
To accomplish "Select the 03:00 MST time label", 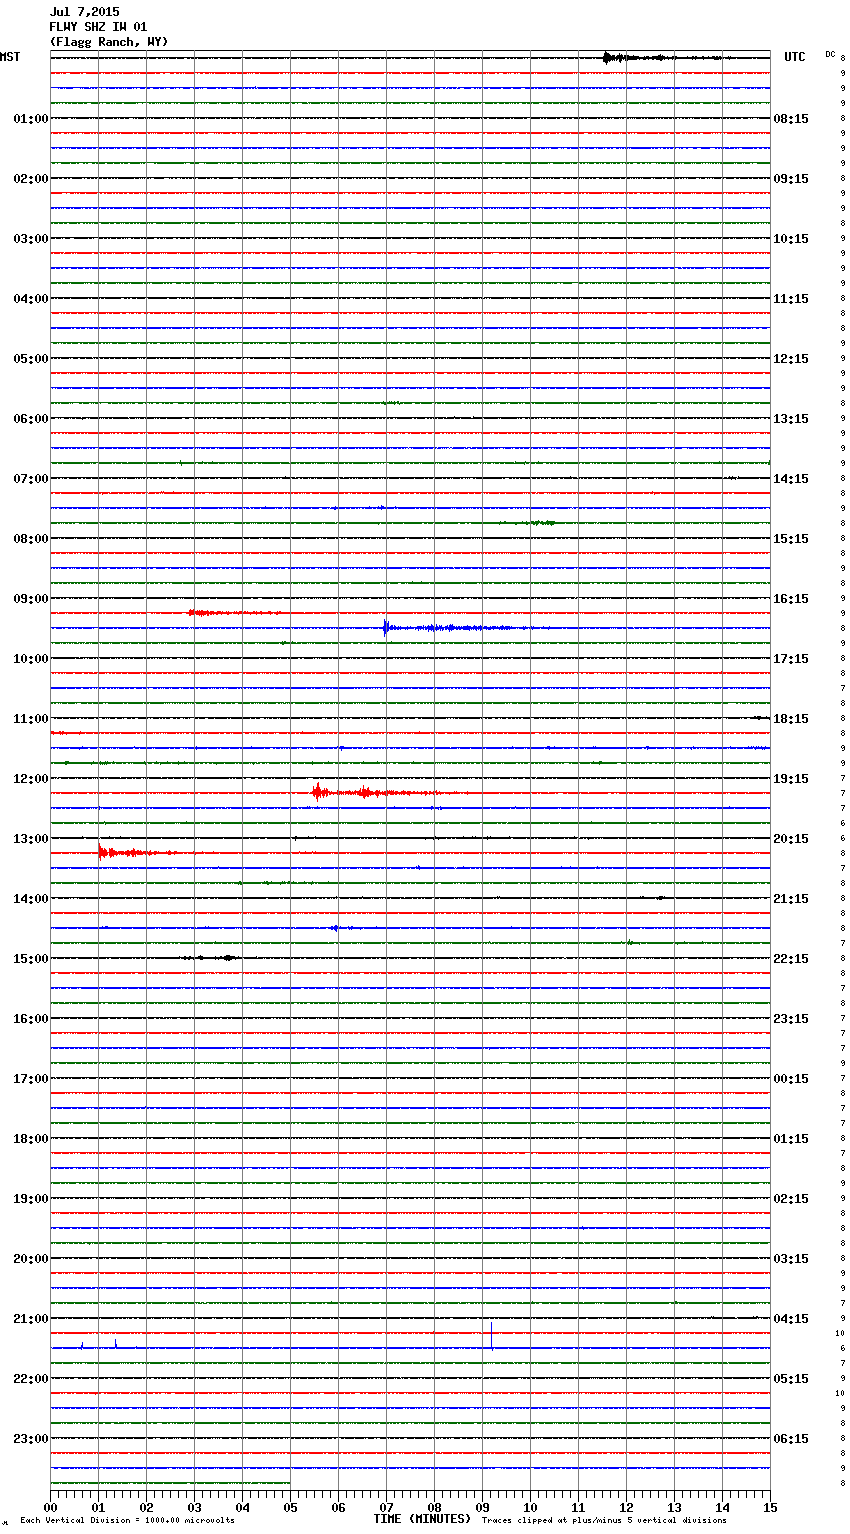I will [30, 239].
